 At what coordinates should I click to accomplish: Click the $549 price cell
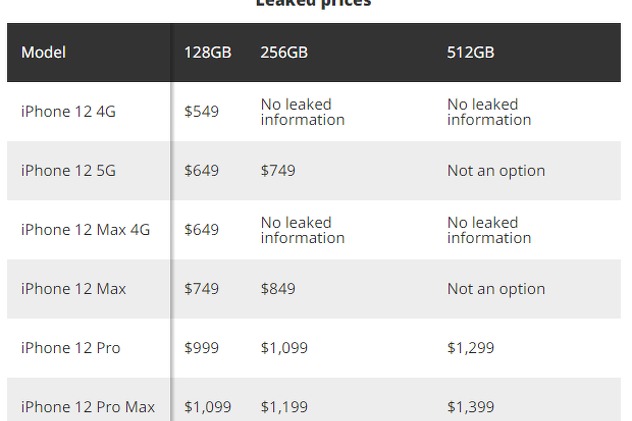[201, 111]
